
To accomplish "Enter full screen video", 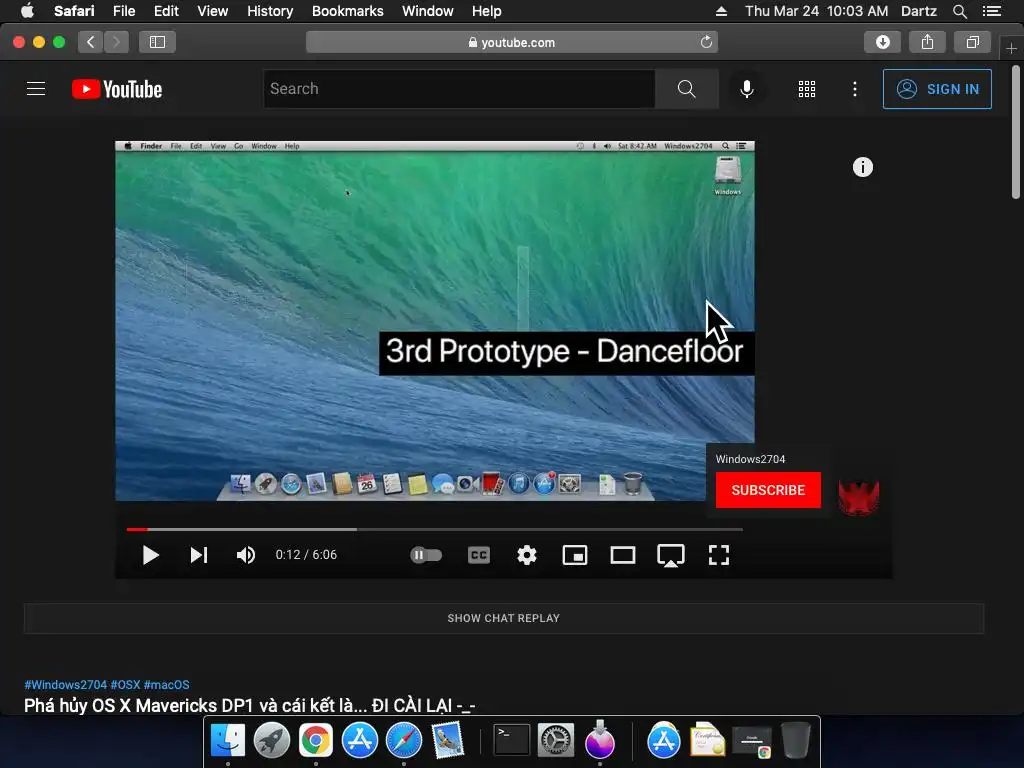I will 718,555.
